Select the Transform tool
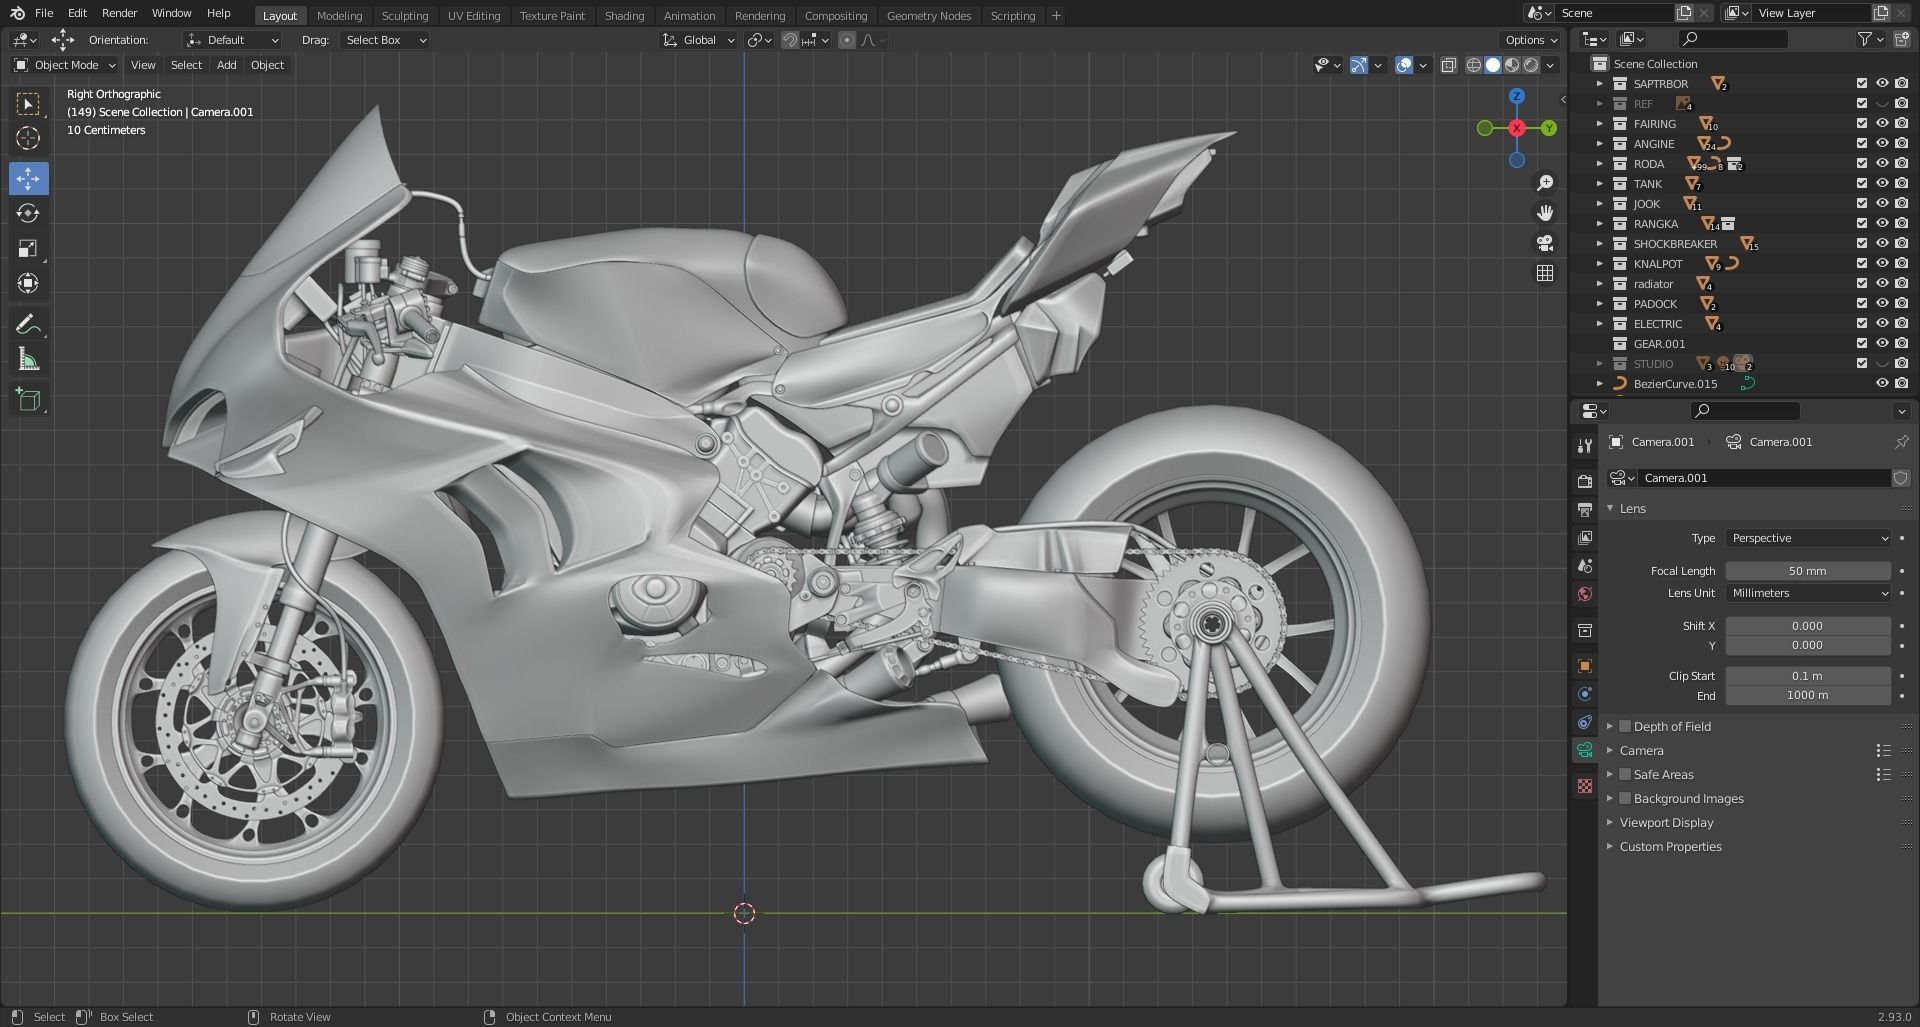1920x1027 pixels. 28,283
